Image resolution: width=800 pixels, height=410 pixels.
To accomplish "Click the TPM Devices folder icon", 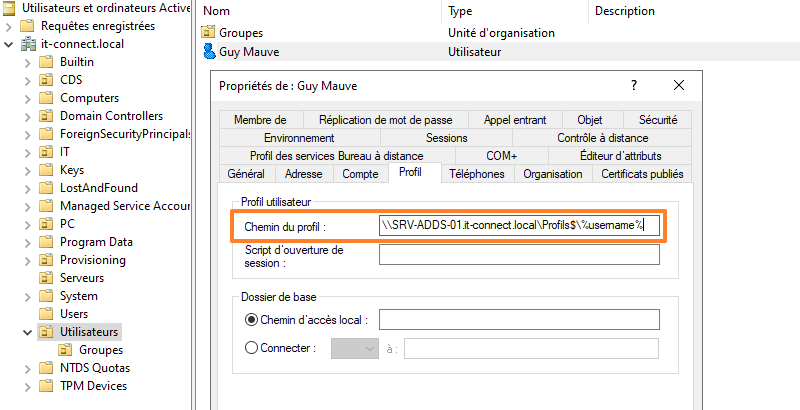I will pyautogui.click(x=46, y=386).
